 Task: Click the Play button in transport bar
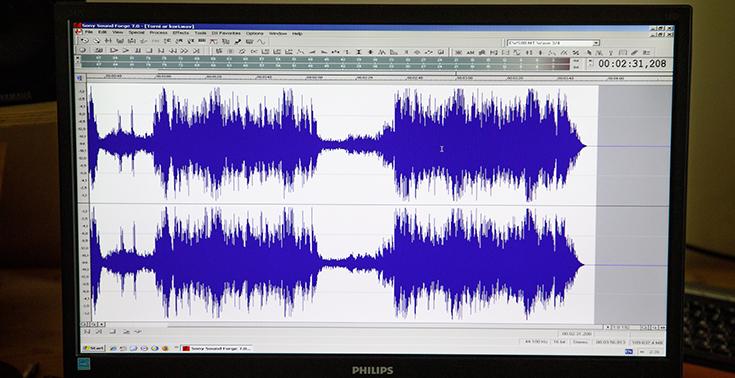[x=126, y=50]
